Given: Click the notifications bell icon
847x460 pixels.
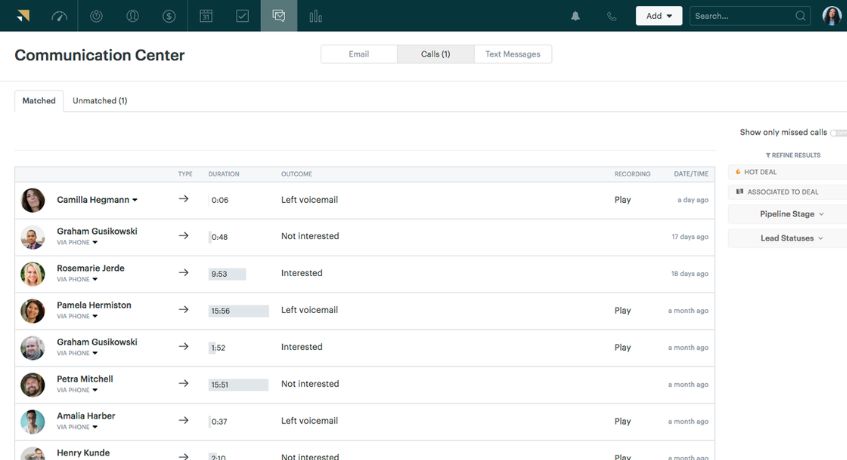Looking at the screenshot, I should click(575, 16).
